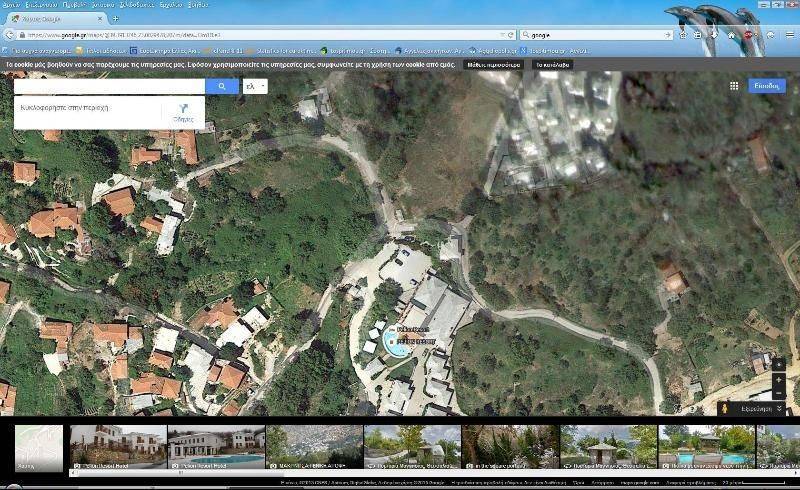Accept cookies with the rightmost banner button
Image resolution: width=800 pixels, height=490 pixels.
(x=553, y=63)
